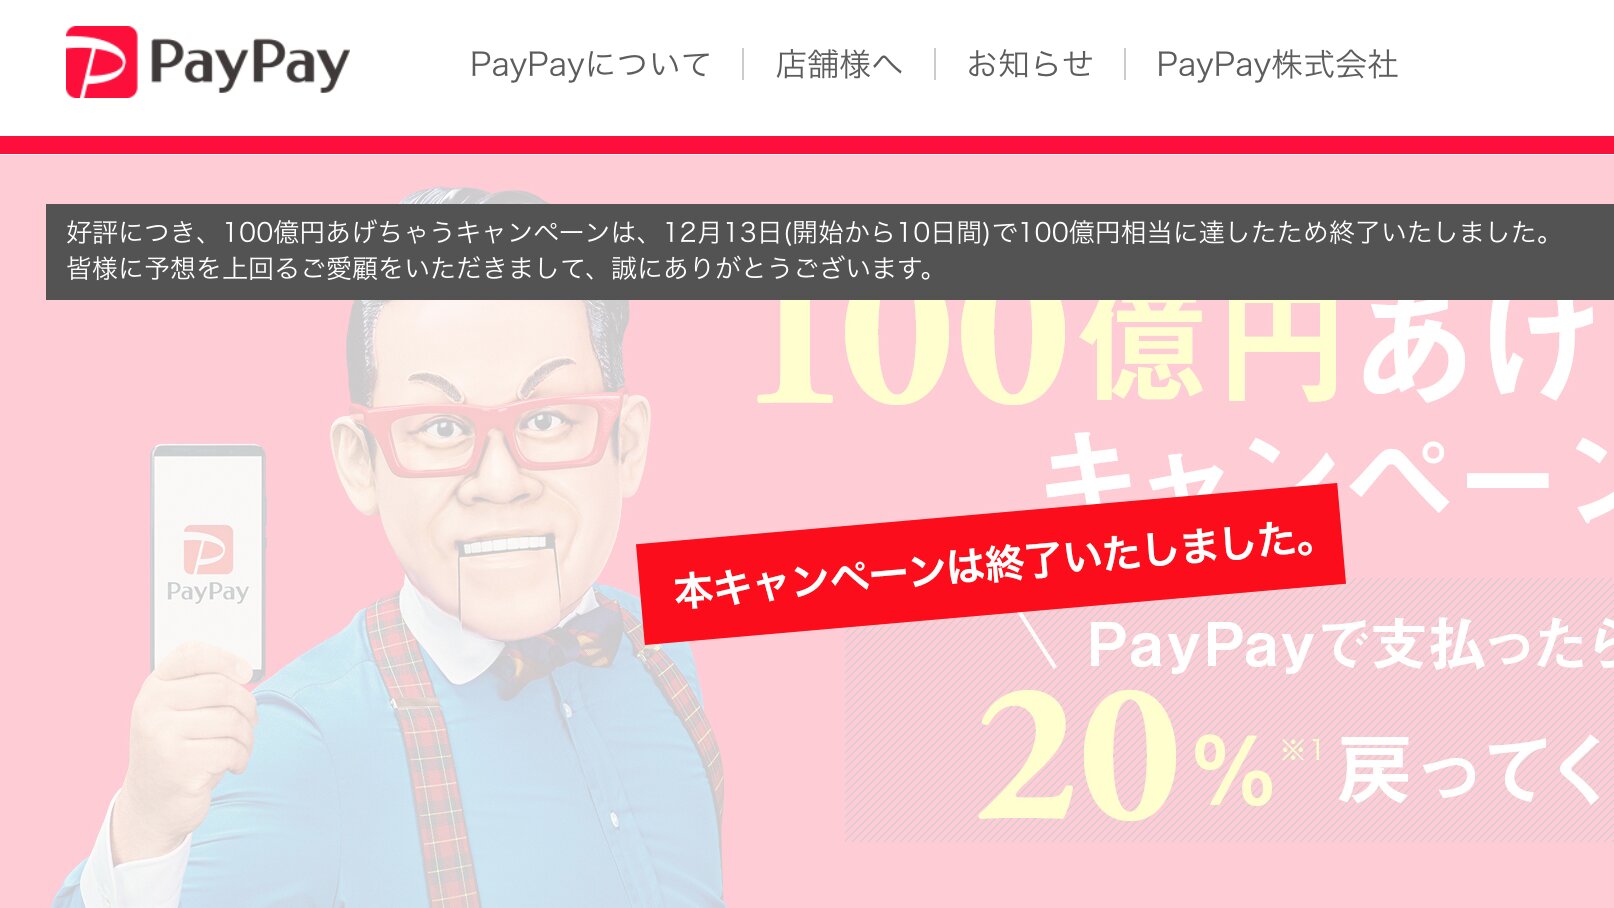
Task: Click the ※1 footnote marker
Action: coord(1301,749)
